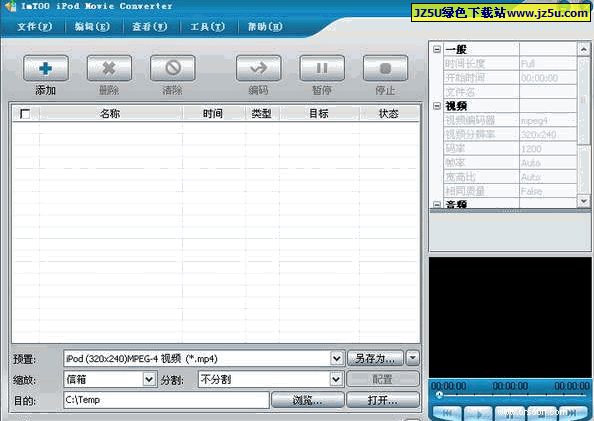This screenshot has height=421, width=594.
Task: Click the play button in the preview player
Action: pos(478,413)
